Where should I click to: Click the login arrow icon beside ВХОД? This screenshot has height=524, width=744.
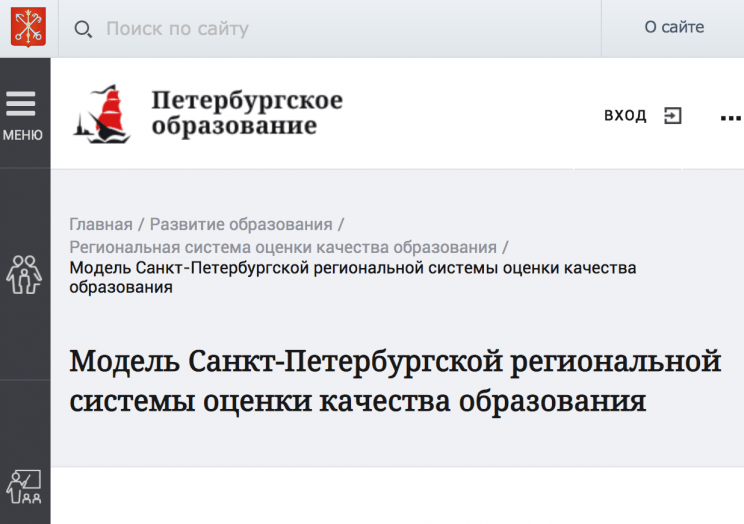673,116
